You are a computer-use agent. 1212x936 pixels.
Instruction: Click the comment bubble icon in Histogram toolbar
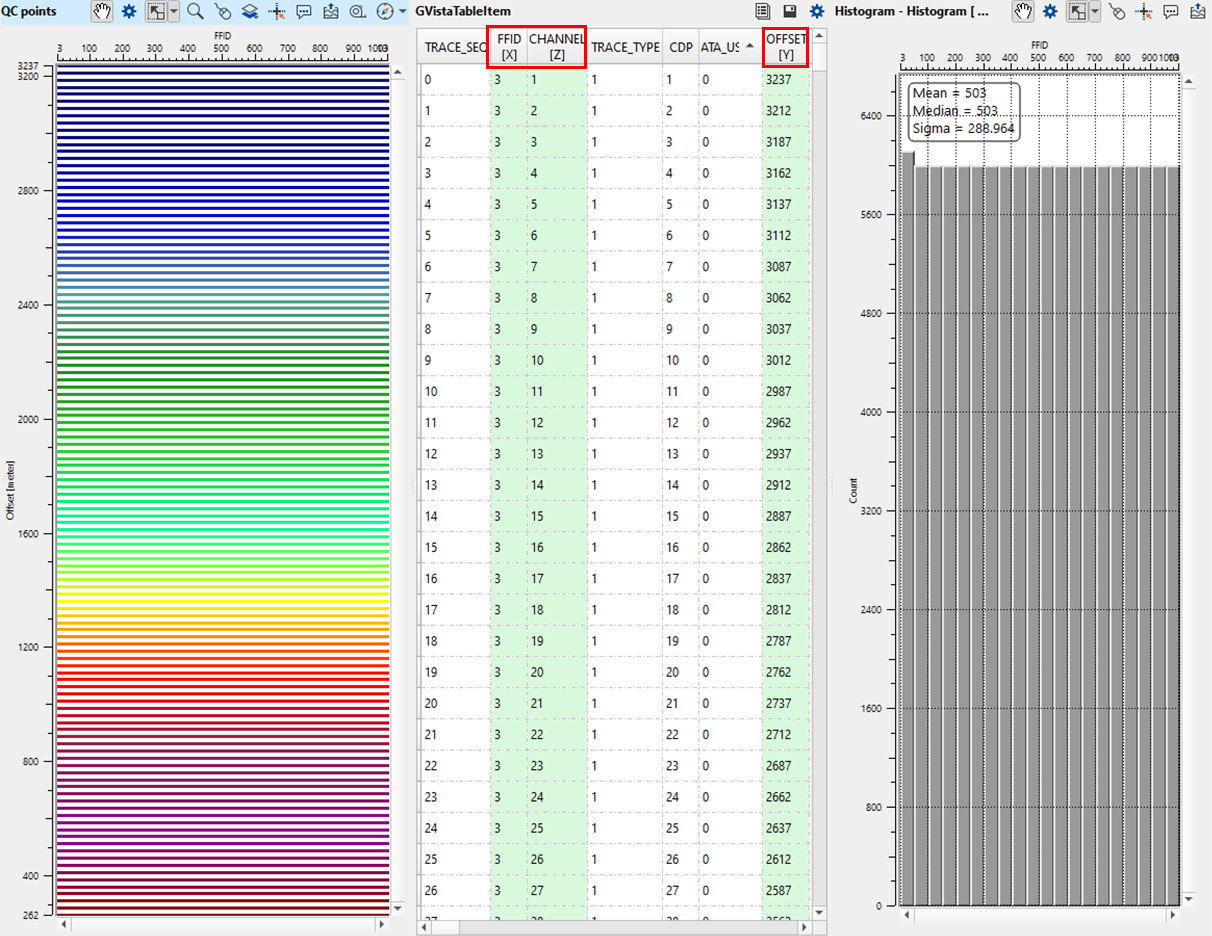click(1171, 11)
